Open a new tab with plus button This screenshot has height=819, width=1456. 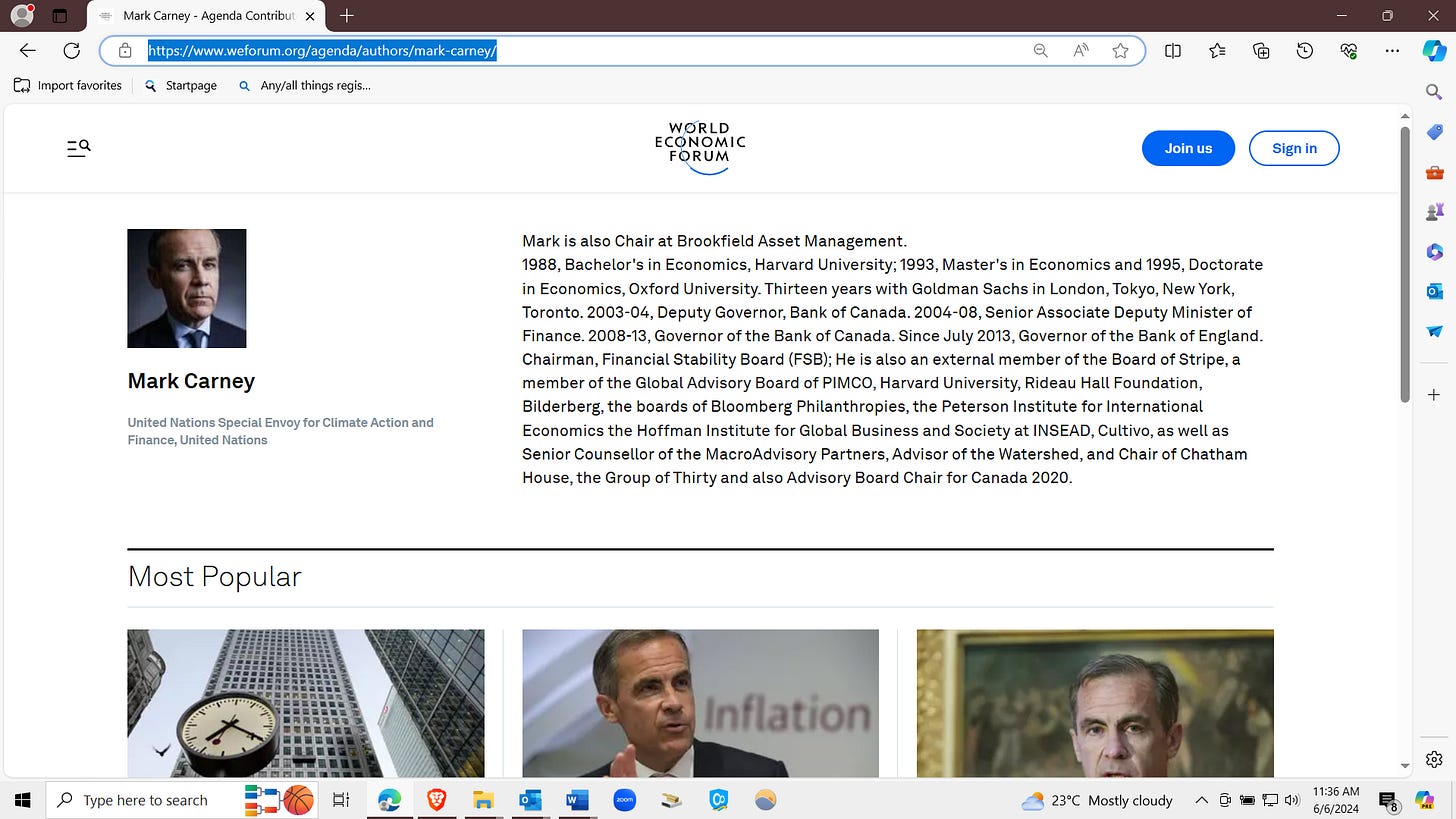coord(347,16)
